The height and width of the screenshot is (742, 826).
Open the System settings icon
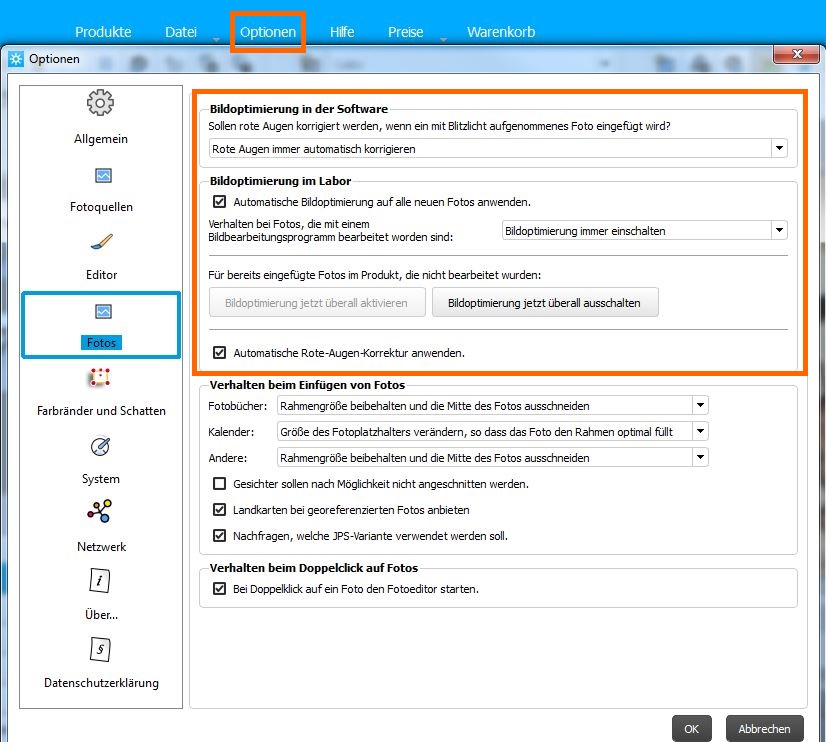(x=100, y=446)
